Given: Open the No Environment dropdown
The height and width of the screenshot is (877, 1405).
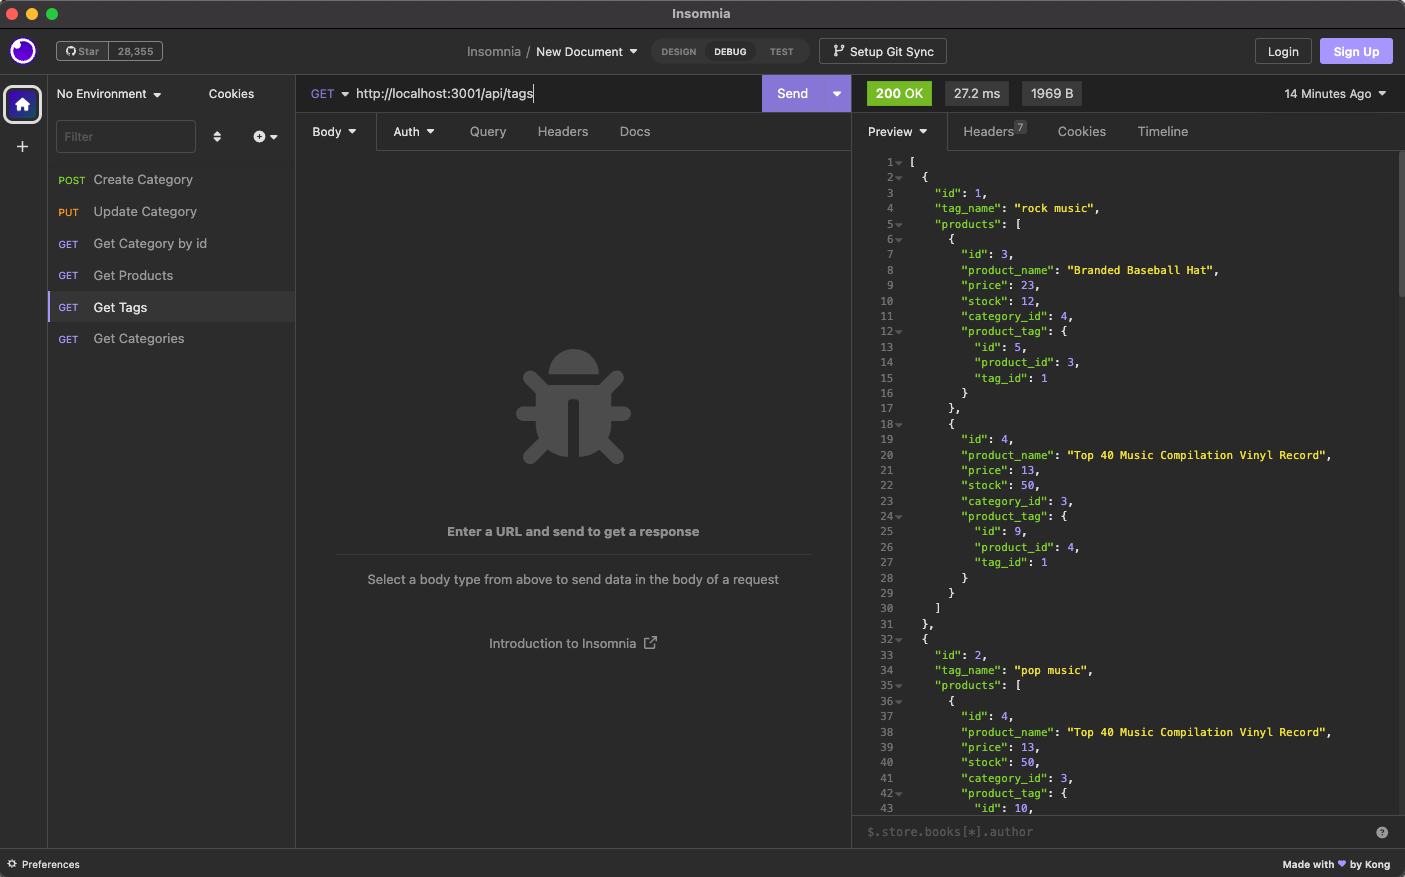Looking at the screenshot, I should (106, 93).
